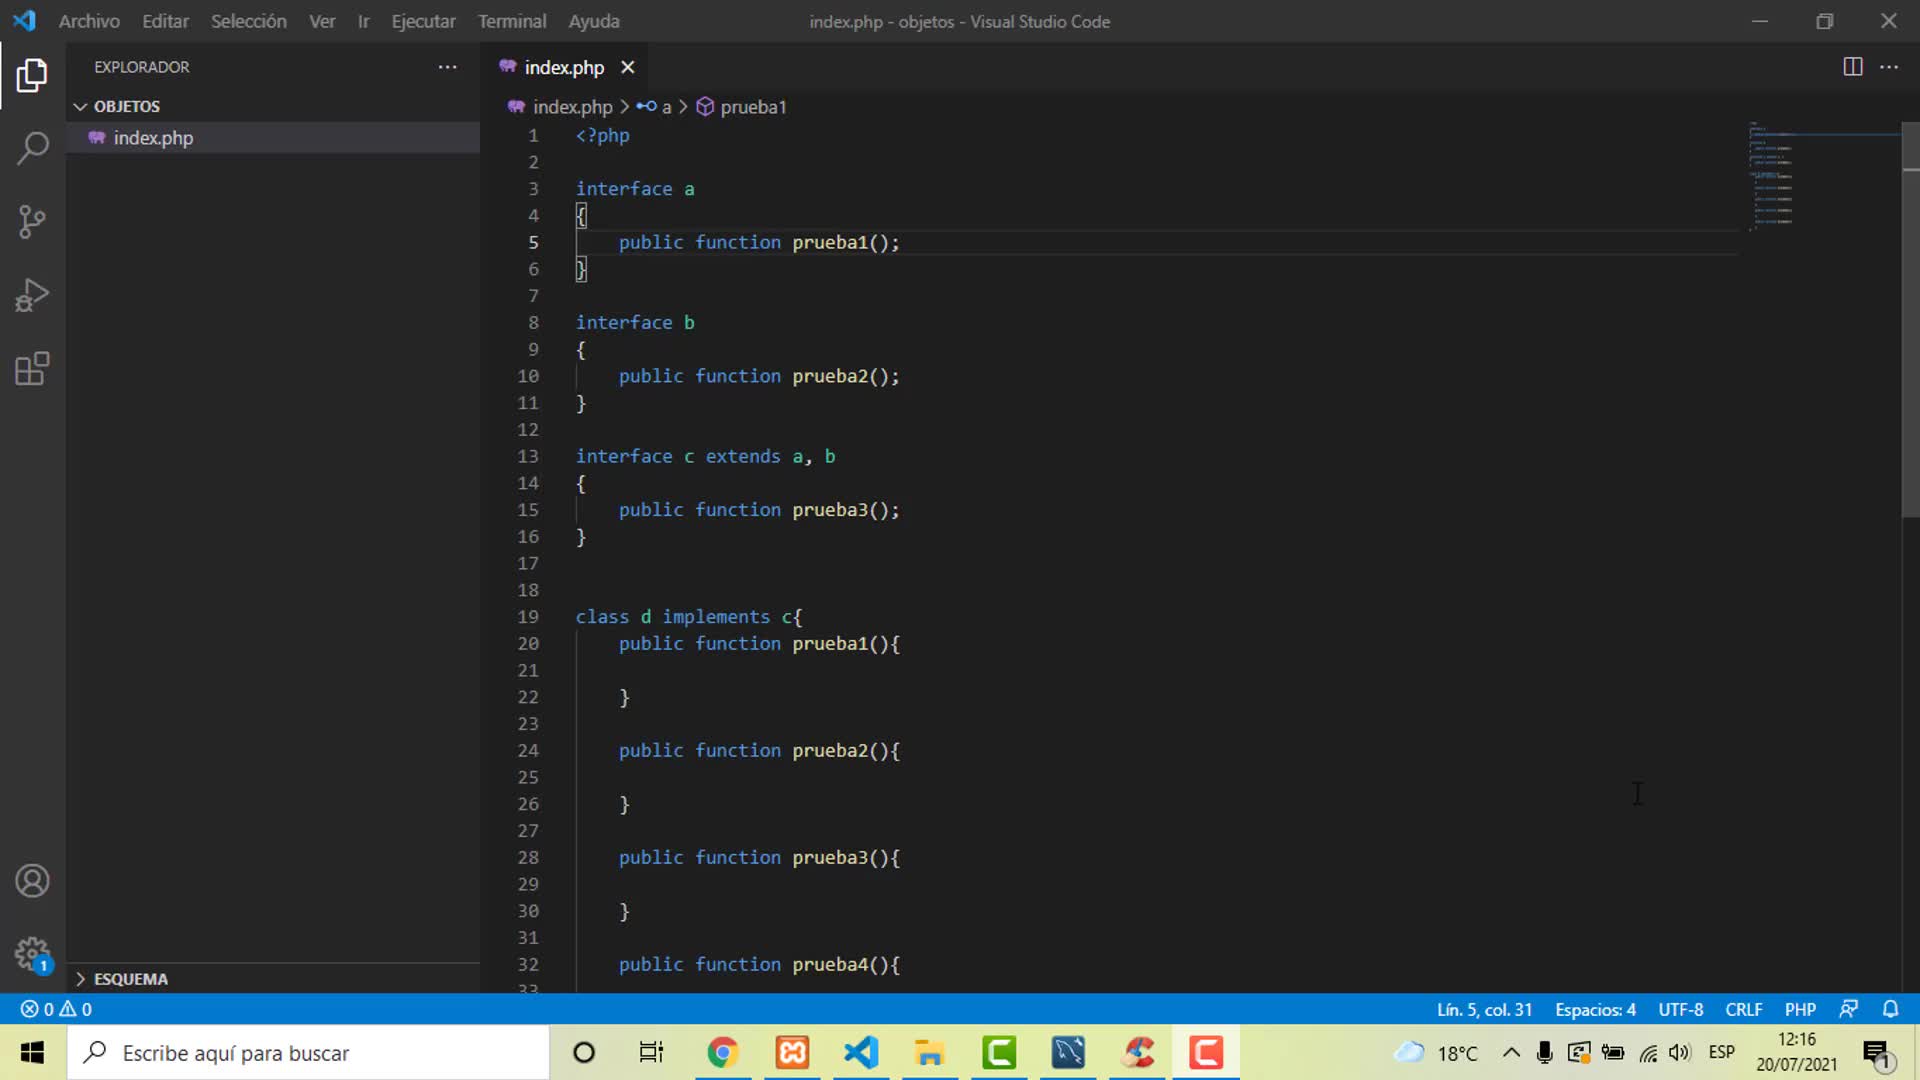The height and width of the screenshot is (1080, 1920).
Task: Open notifications bell in status bar
Action: [1890, 1009]
